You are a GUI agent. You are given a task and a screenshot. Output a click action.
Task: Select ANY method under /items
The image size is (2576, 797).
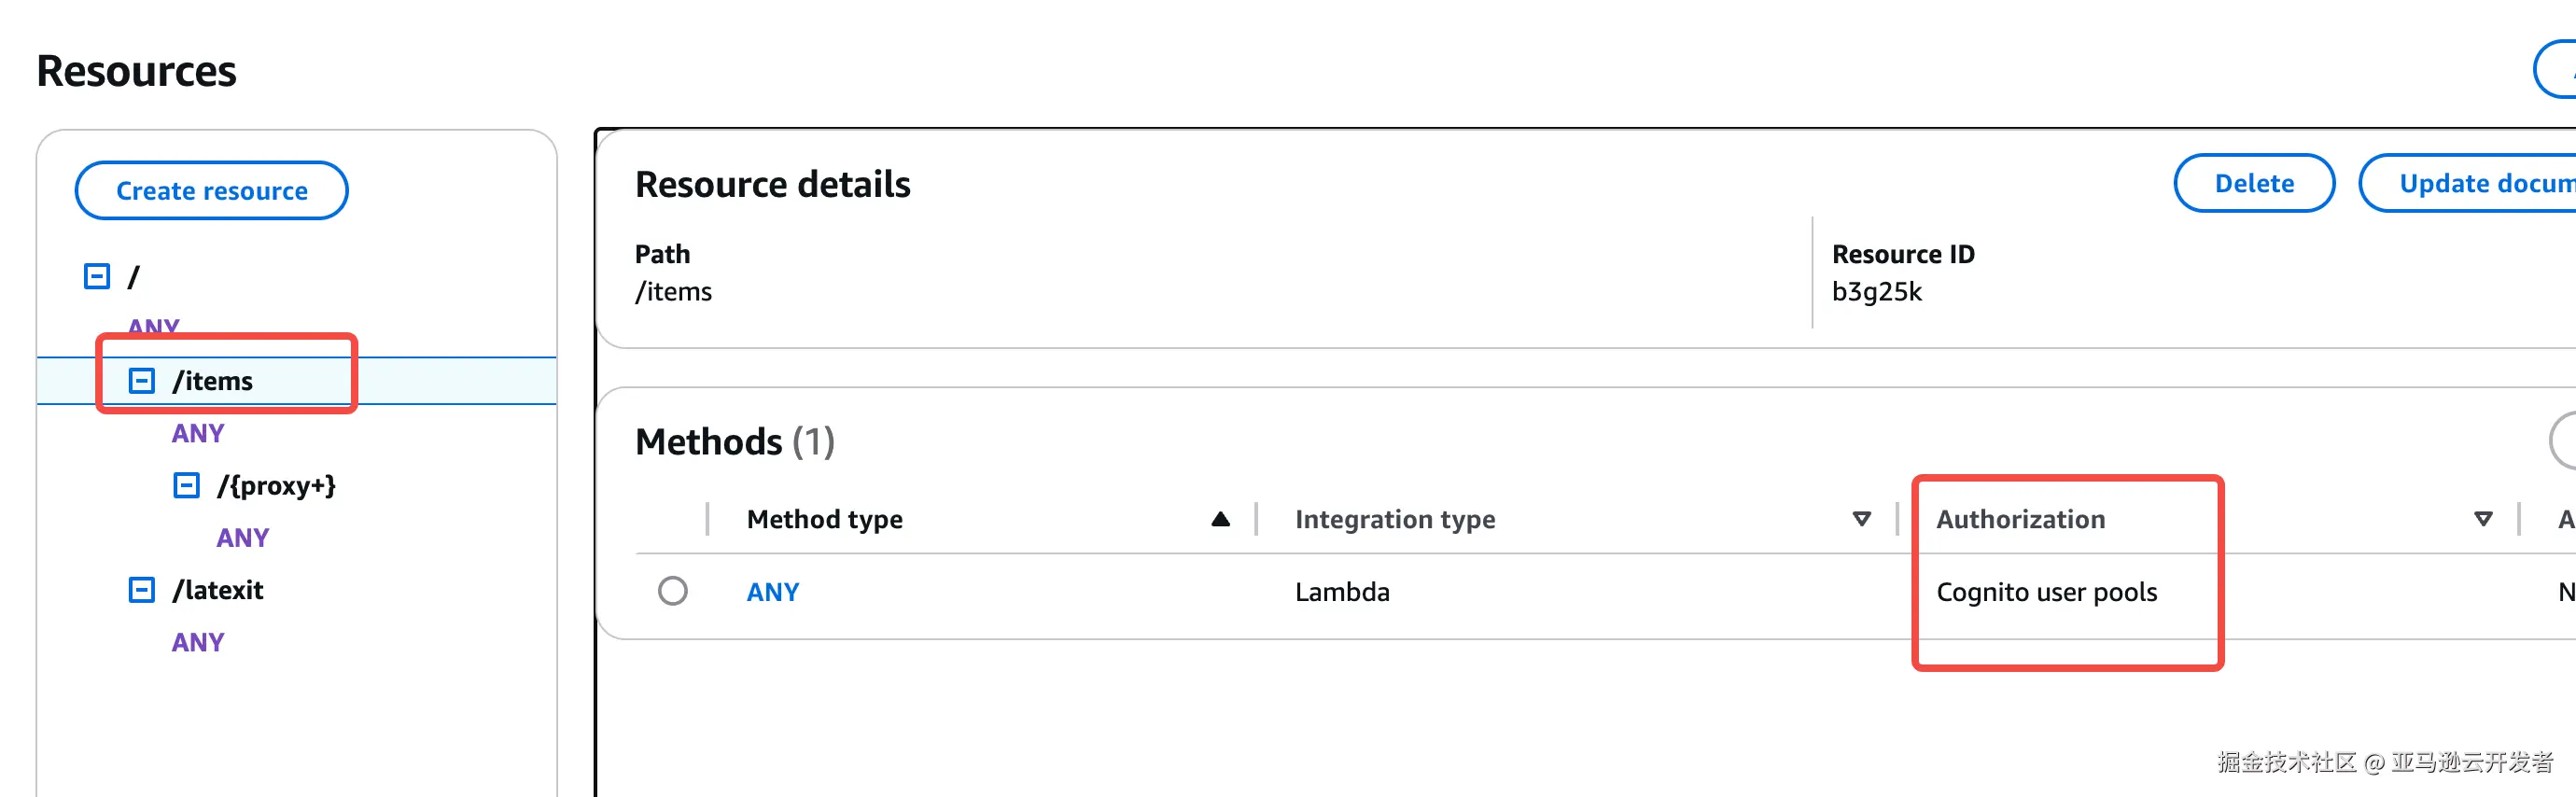pos(198,433)
